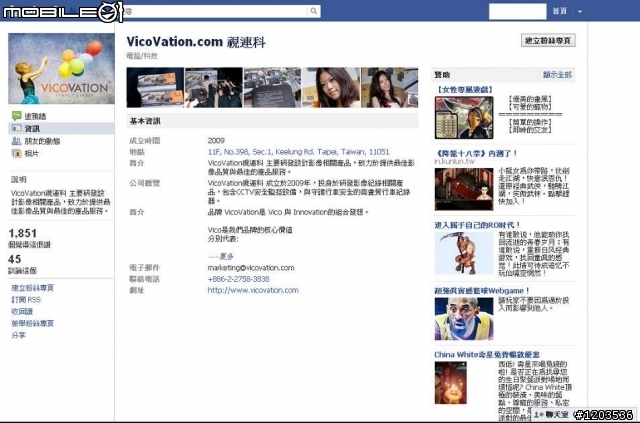
Task: Click the 1,851 likes count
Action: click(x=23, y=233)
